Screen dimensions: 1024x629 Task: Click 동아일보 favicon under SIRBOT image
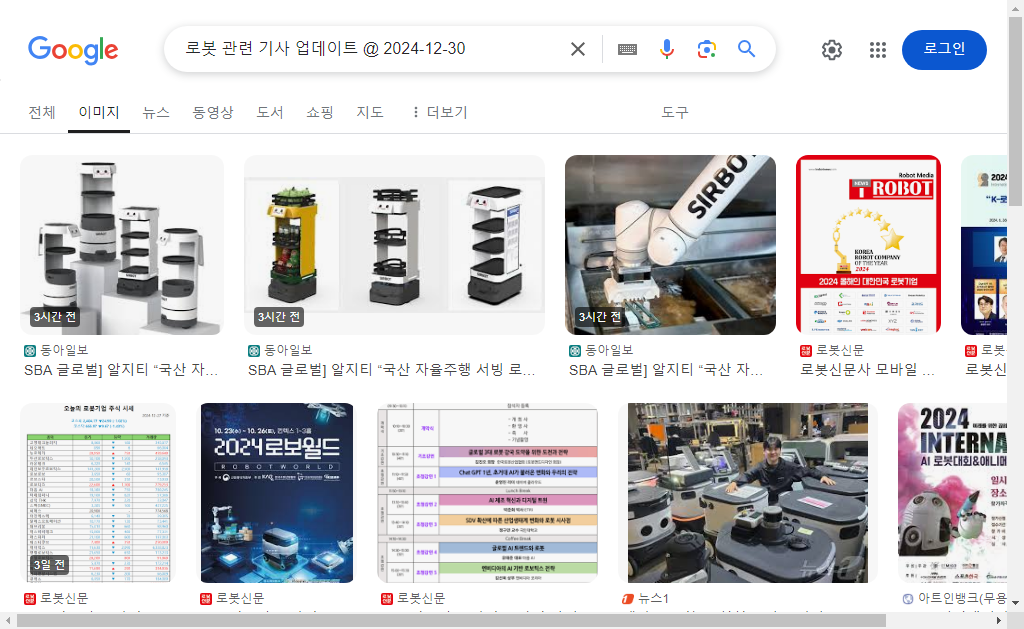(575, 351)
